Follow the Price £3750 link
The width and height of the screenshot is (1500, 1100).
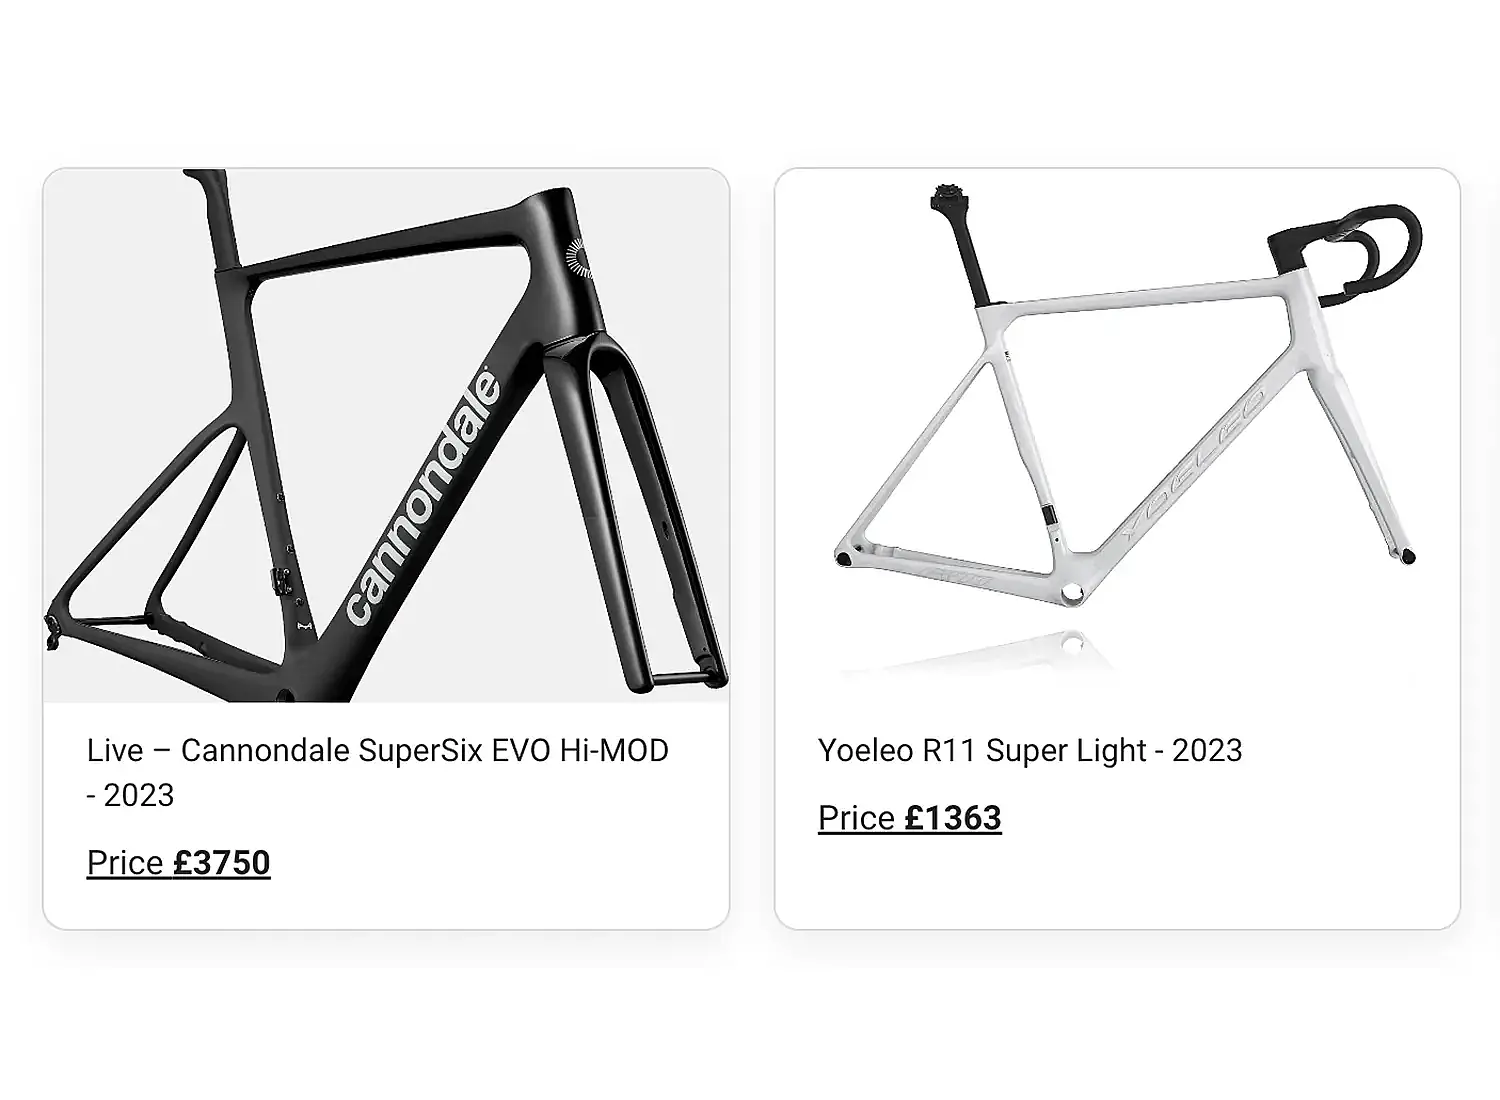click(x=178, y=863)
